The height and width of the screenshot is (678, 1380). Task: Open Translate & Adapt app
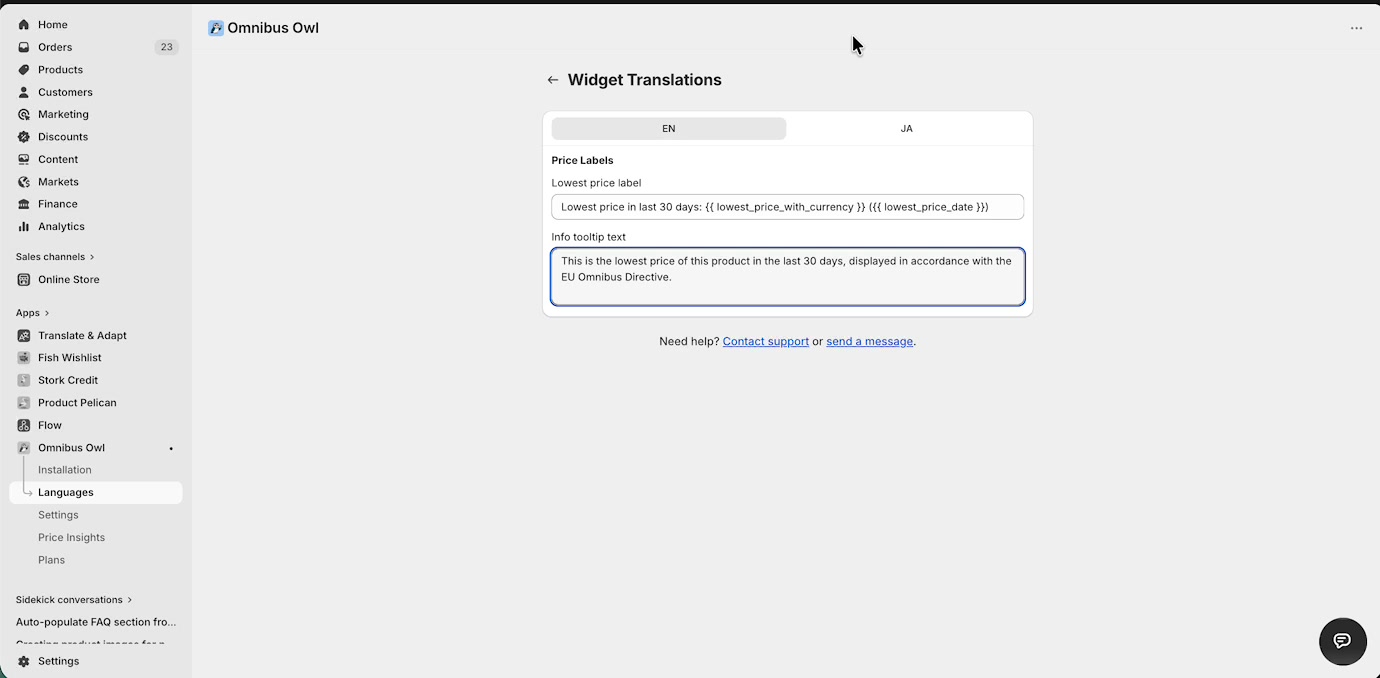82,335
